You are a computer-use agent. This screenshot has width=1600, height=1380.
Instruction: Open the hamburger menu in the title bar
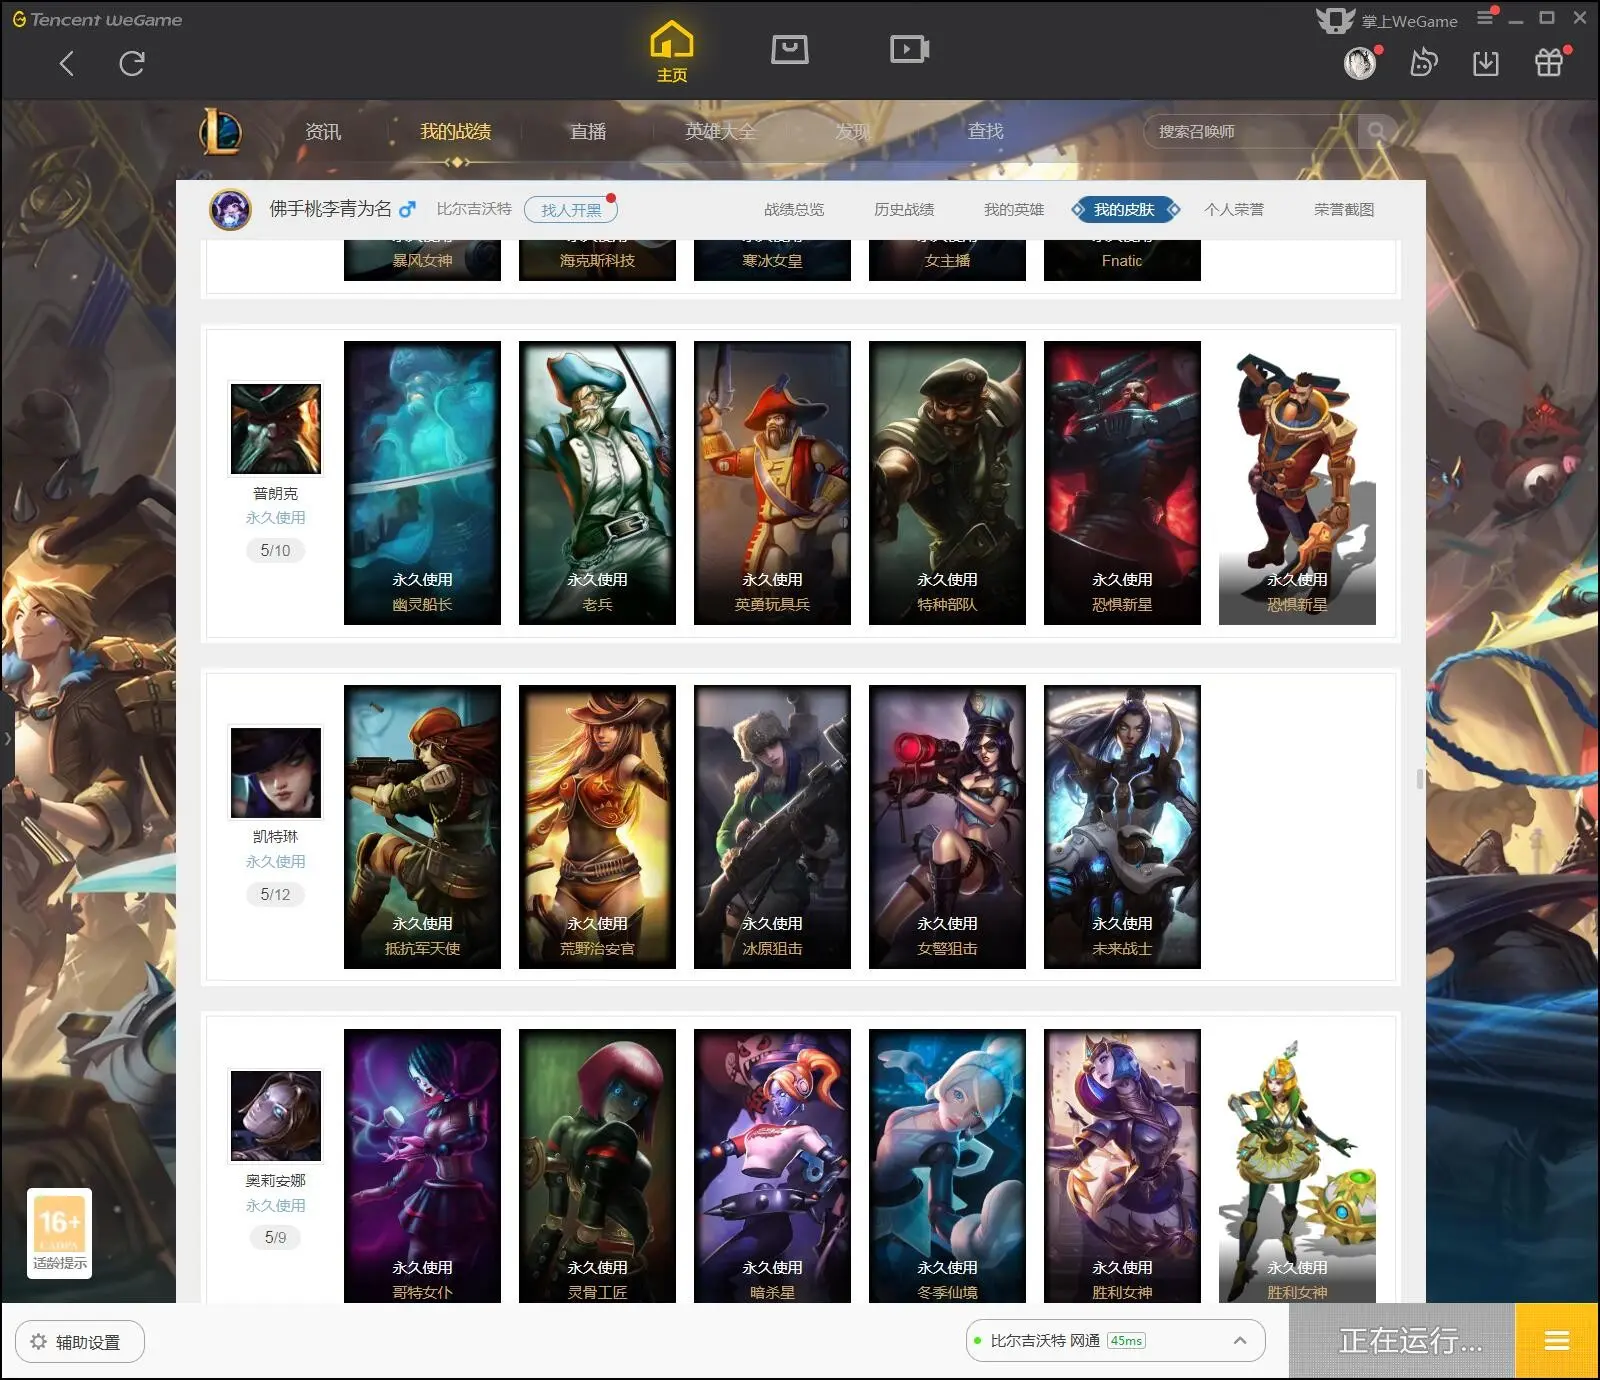pyautogui.click(x=1485, y=18)
